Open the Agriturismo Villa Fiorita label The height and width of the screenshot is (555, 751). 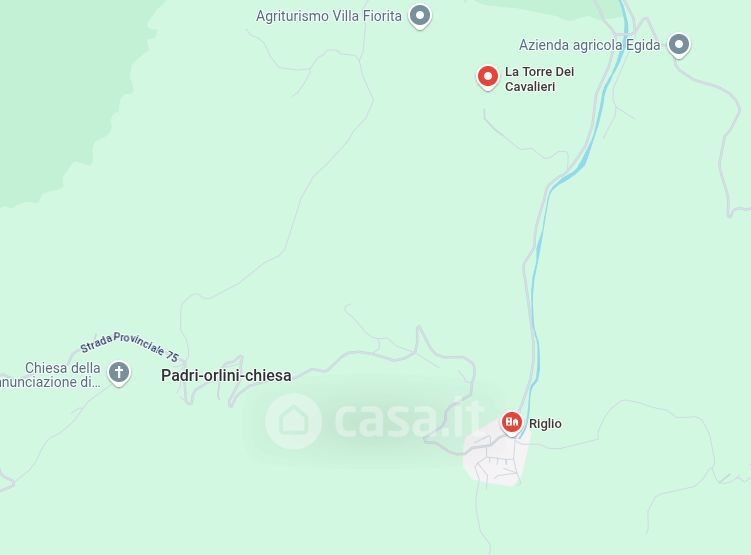(x=329, y=16)
